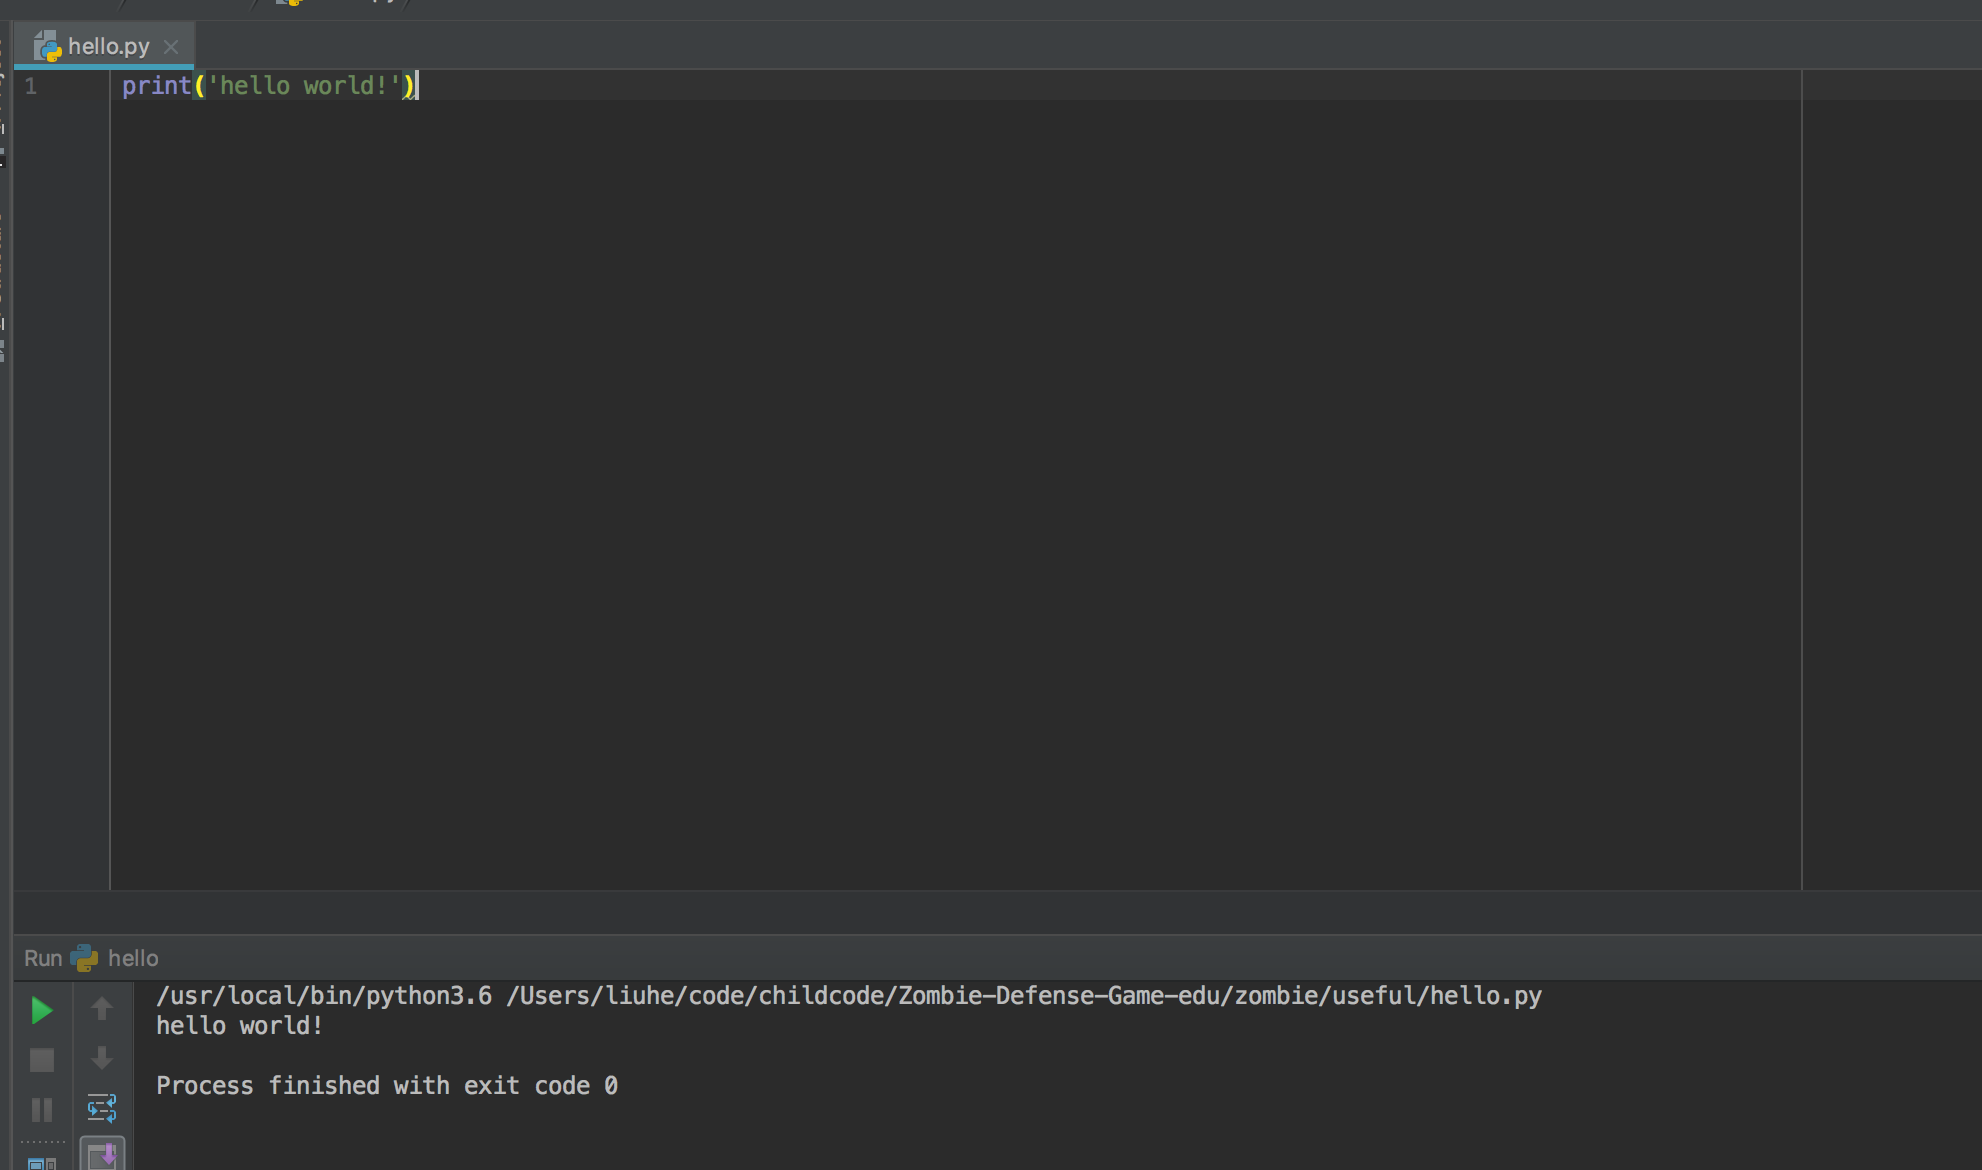1982x1170 pixels.
Task: Click 'Process finished with exit code 0' text
Action: click(387, 1086)
